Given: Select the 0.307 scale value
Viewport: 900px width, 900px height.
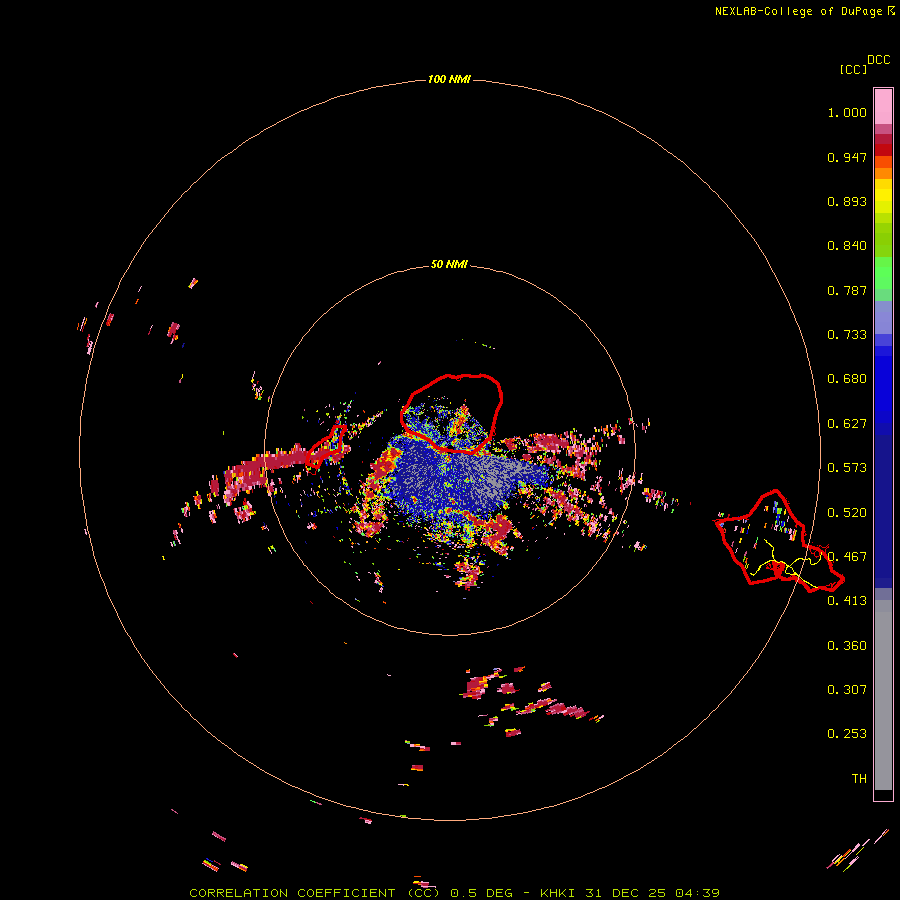Looking at the screenshot, I should (847, 690).
